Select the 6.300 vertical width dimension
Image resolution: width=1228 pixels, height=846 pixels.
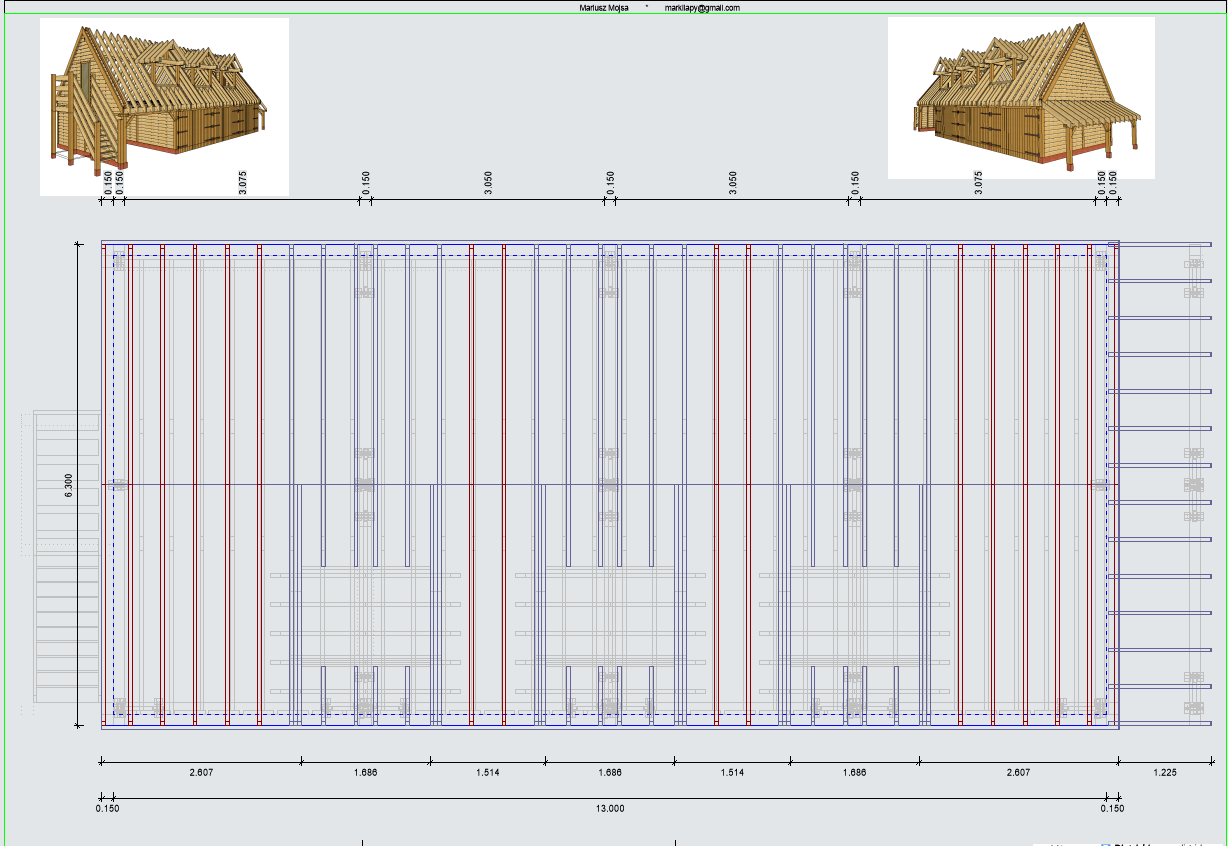point(68,484)
